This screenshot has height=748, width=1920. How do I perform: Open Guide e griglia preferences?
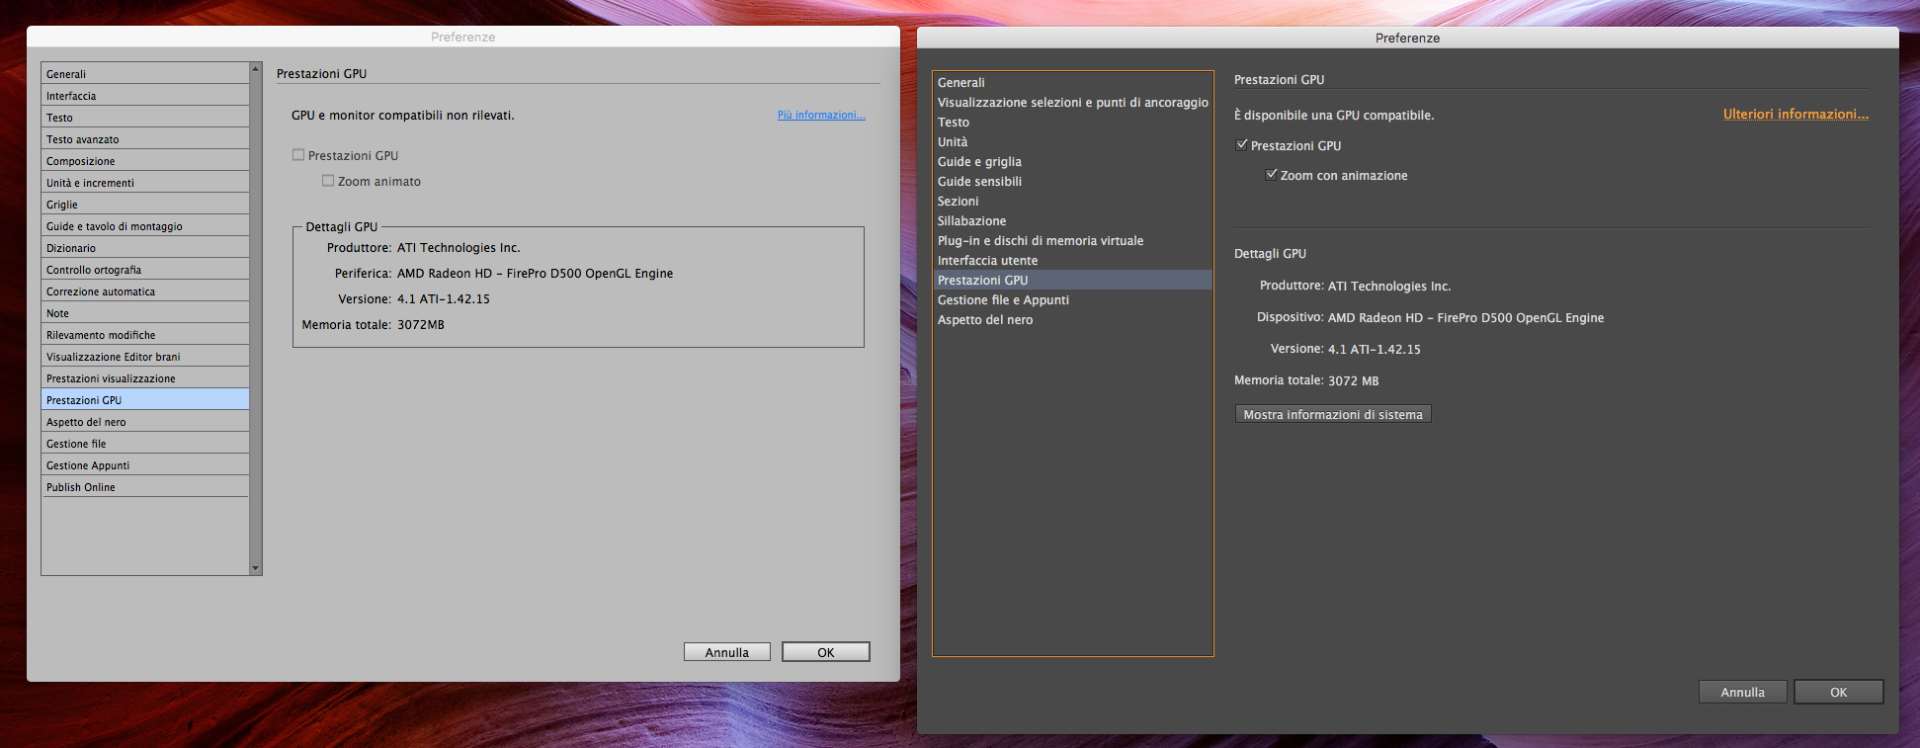pyautogui.click(x=1073, y=162)
